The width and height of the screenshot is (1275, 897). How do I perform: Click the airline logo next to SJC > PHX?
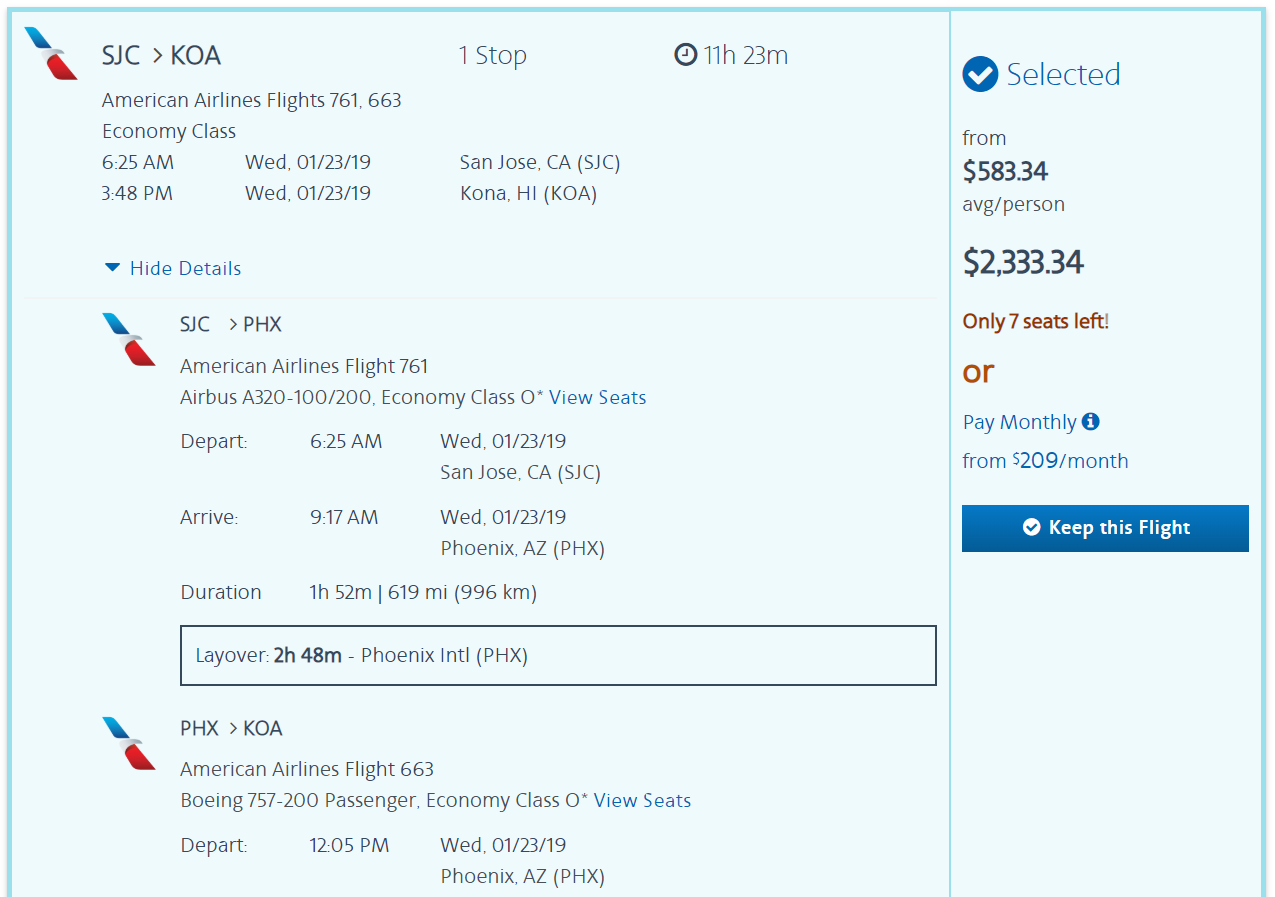point(129,339)
